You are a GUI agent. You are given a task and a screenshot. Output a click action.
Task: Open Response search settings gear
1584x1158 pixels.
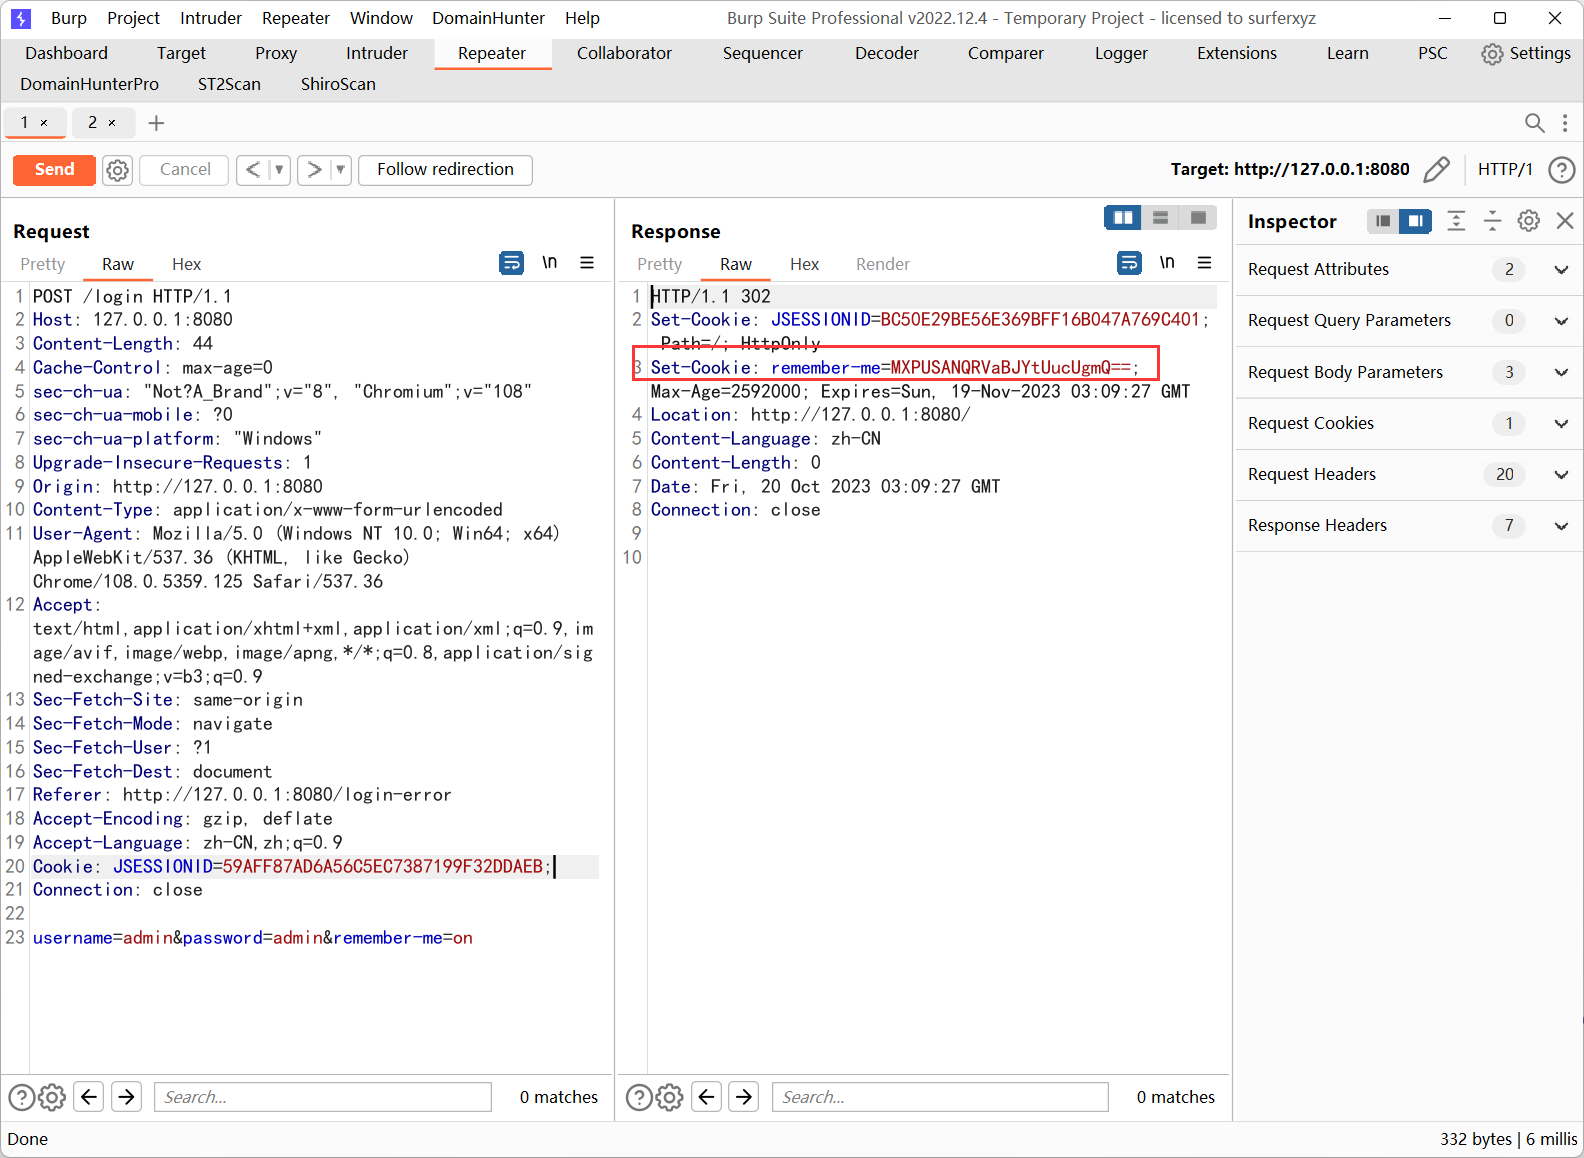(670, 1097)
